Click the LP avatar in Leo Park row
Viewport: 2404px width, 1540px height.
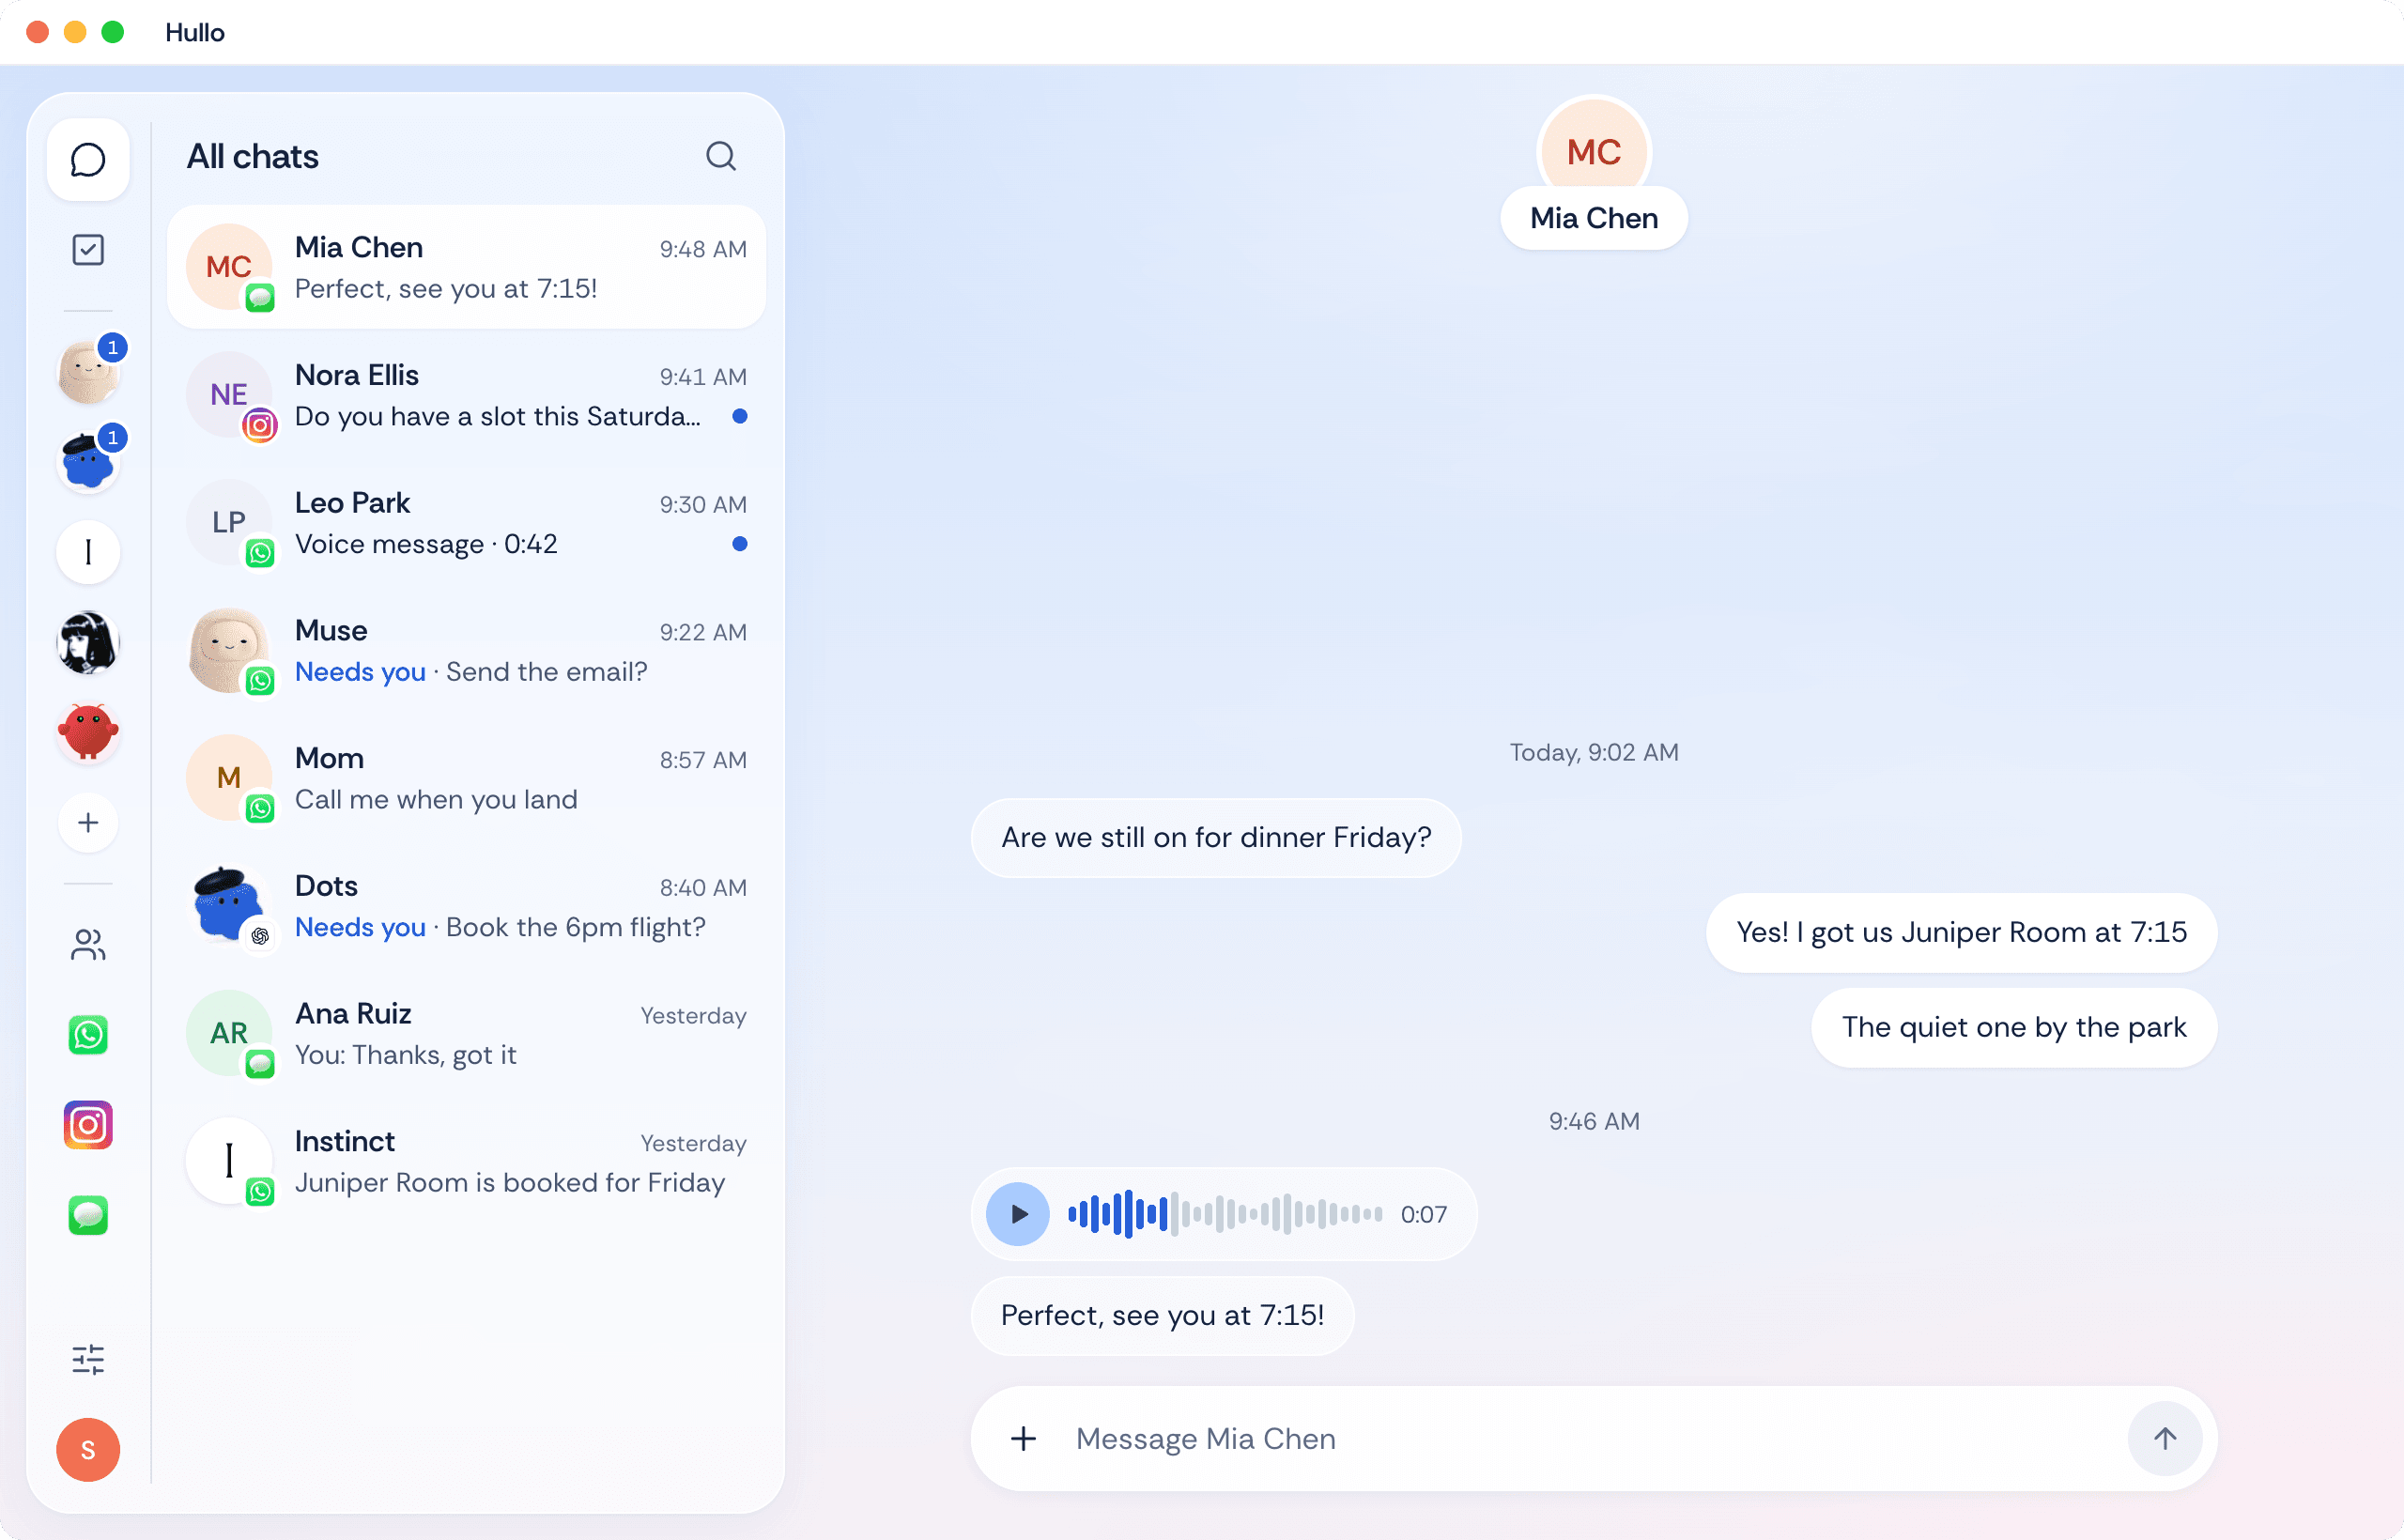click(x=229, y=522)
